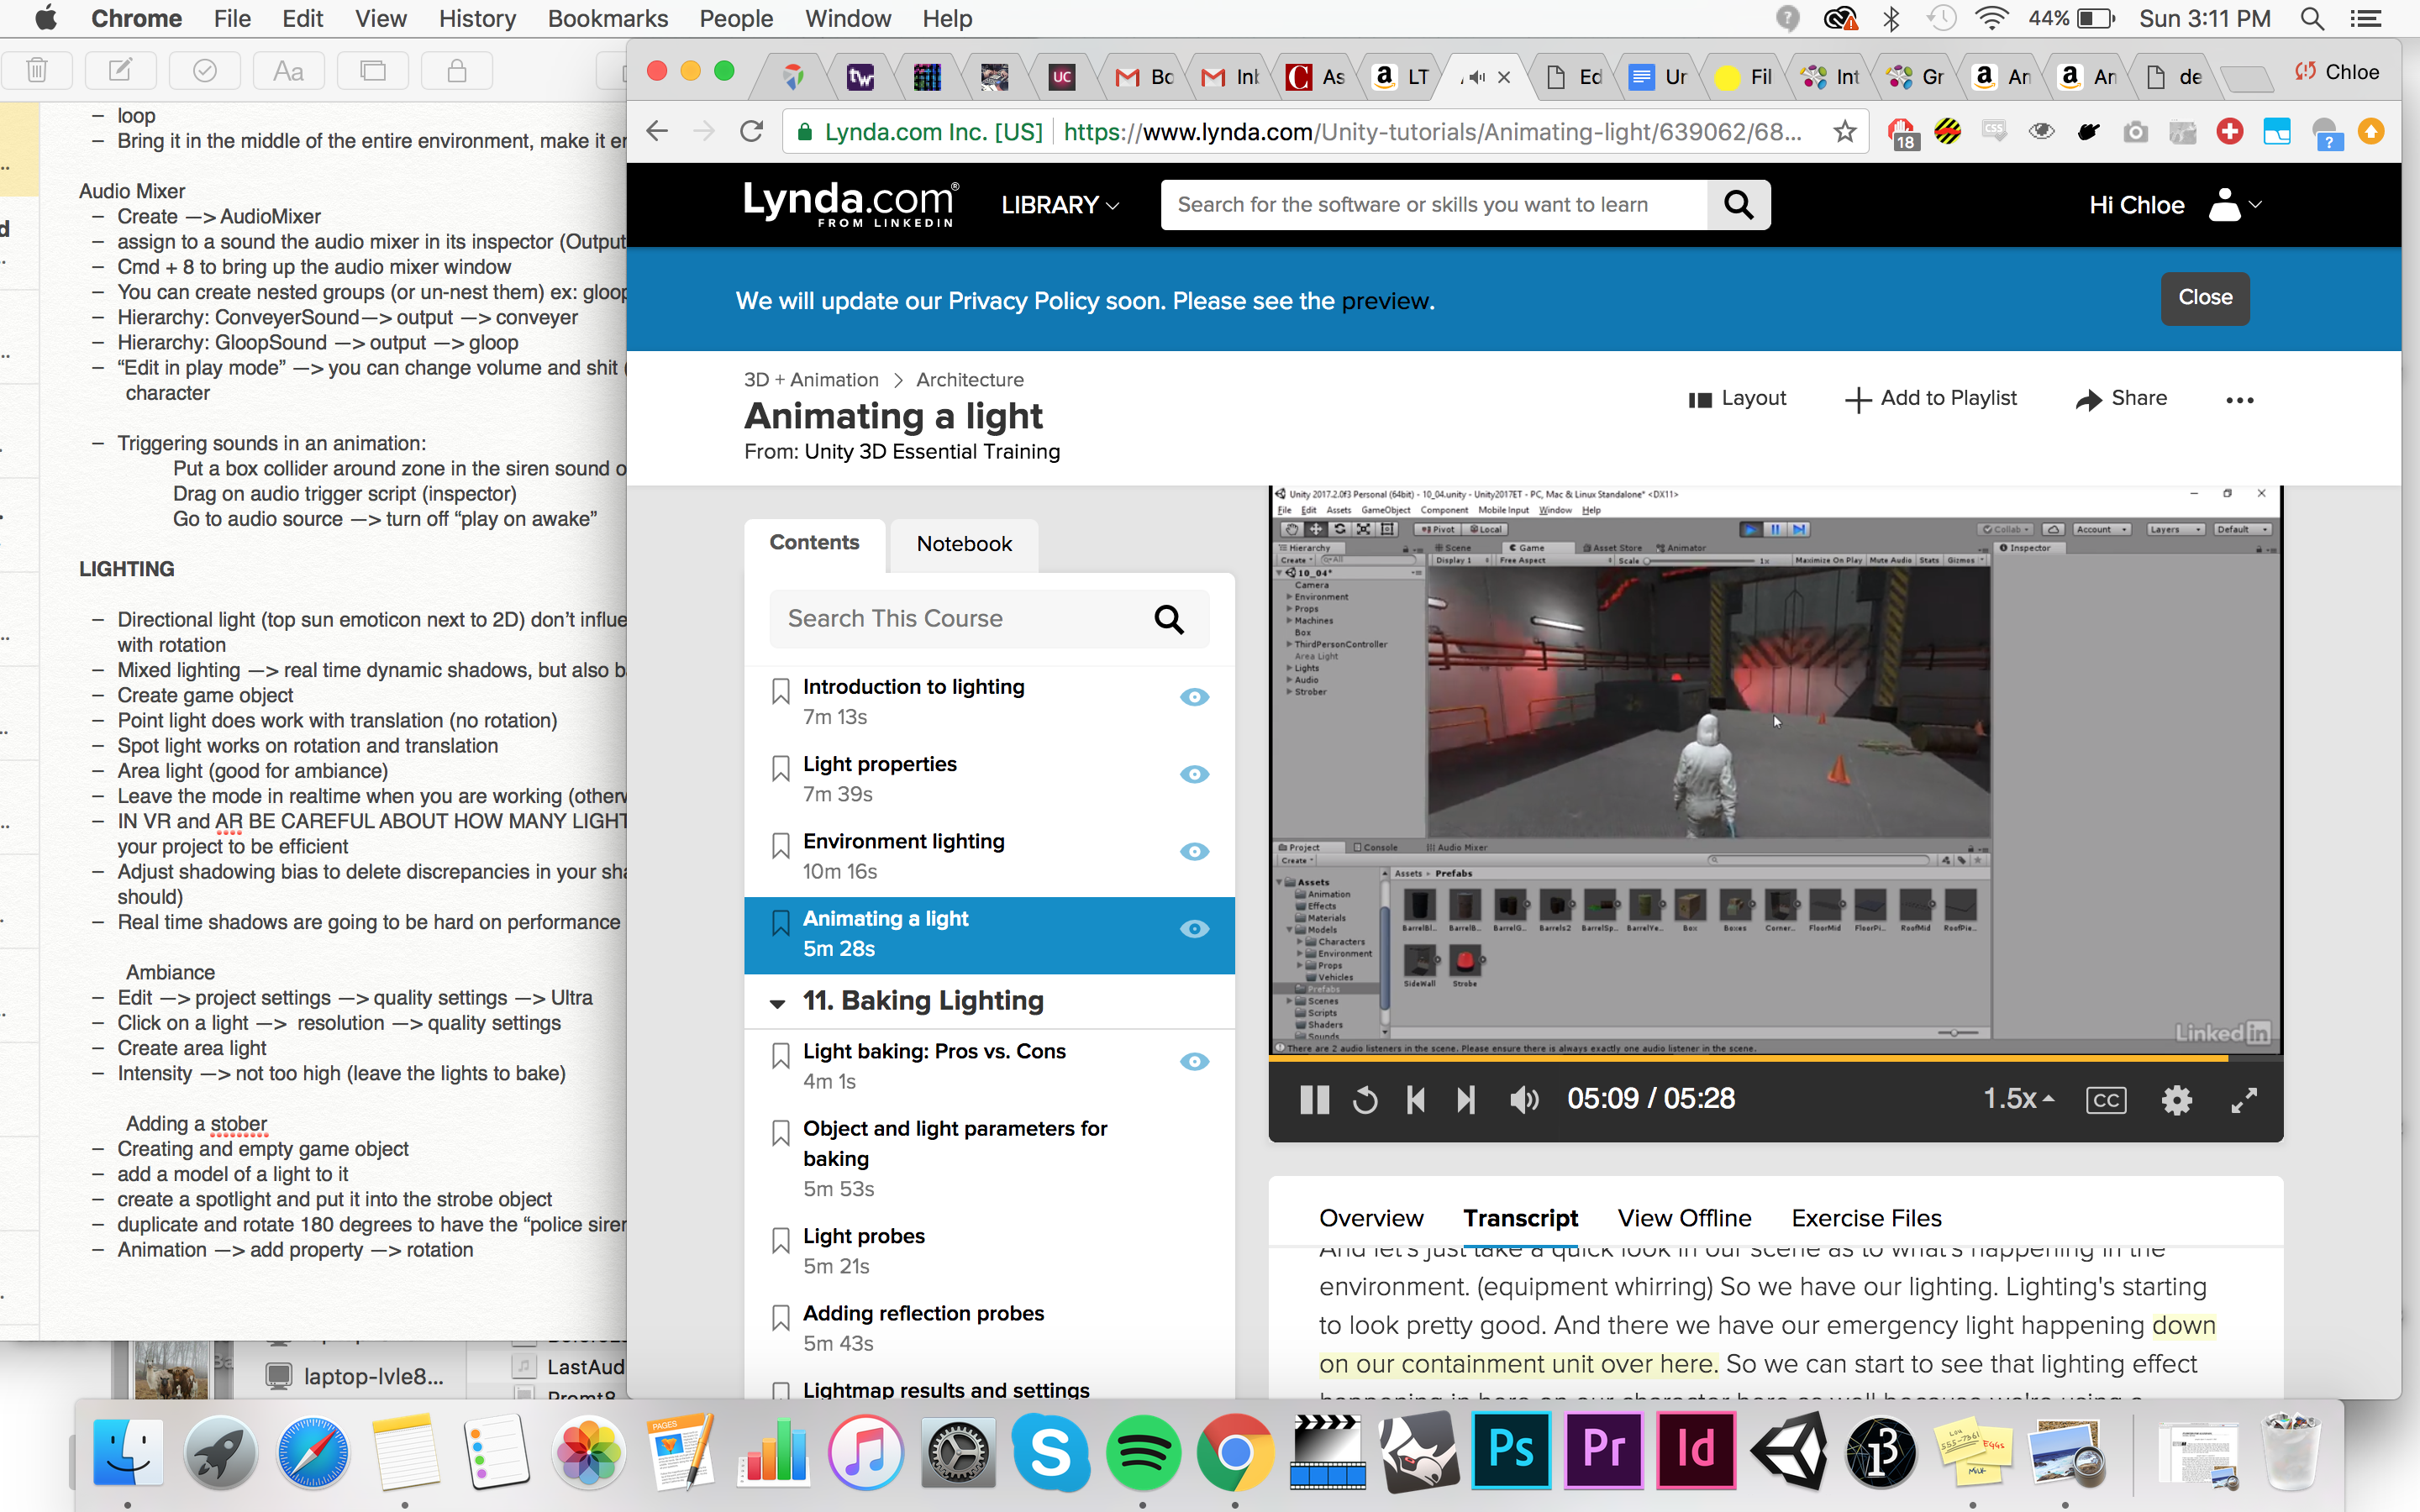The width and height of the screenshot is (2420, 1512).
Task: Bookmark Light properties video
Action: pyautogui.click(x=781, y=768)
